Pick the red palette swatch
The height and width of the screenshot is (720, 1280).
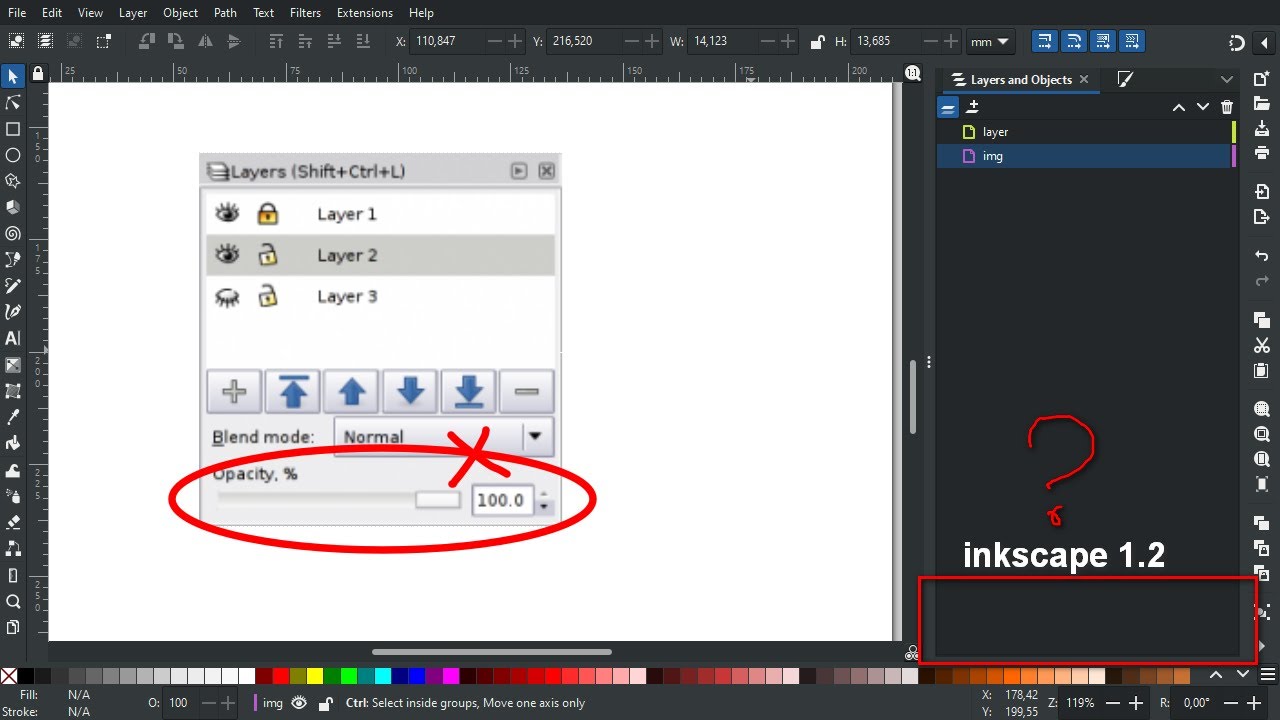281,676
